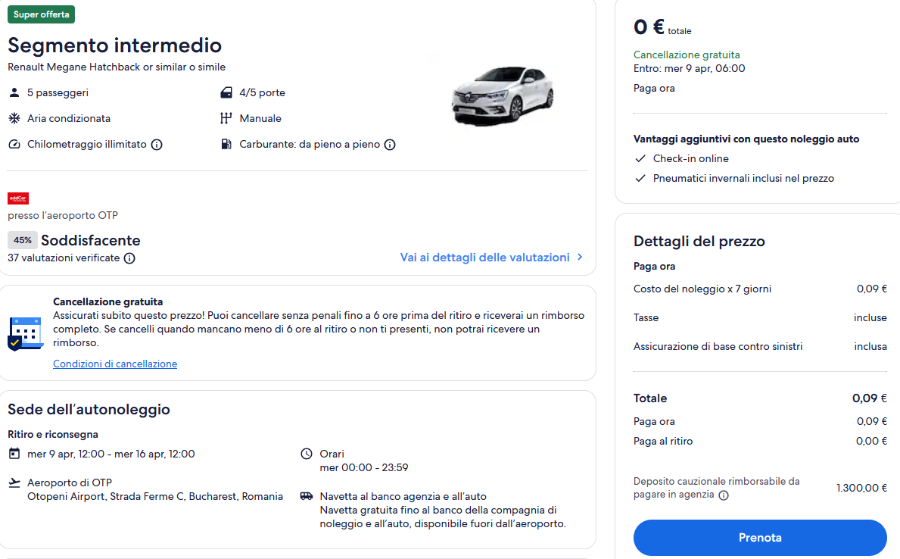Open the Condizioni di cancellazione link
The image size is (900, 559).
click(x=115, y=364)
